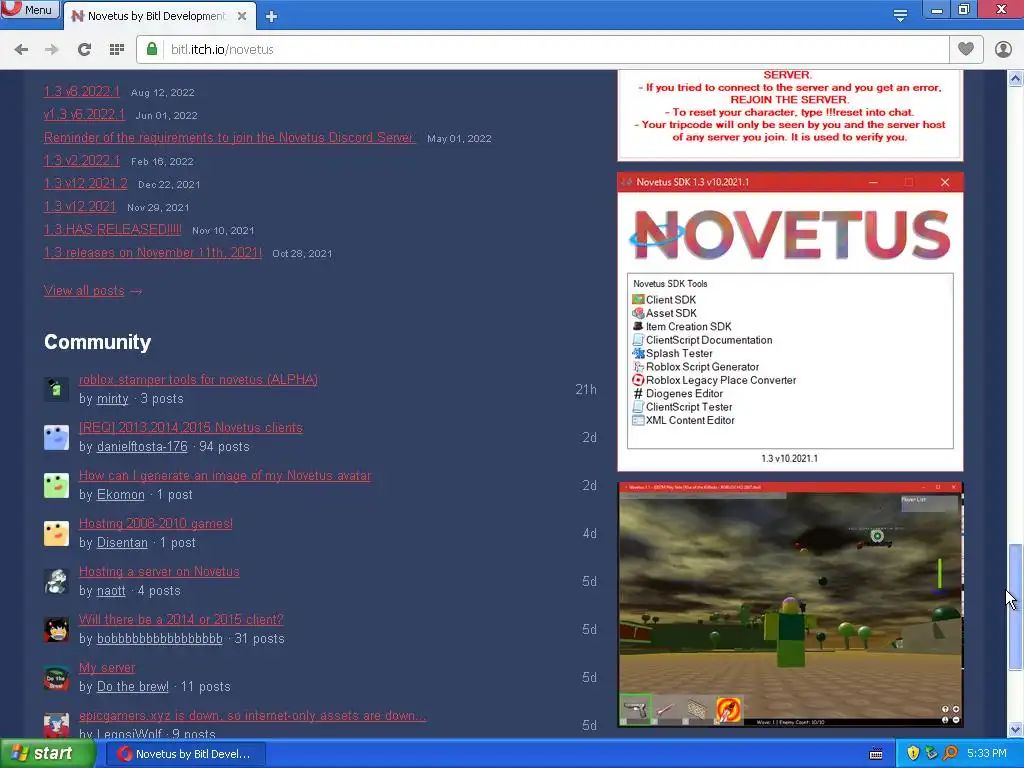Reload the page with refresh icon
The width and height of the screenshot is (1024, 768).
click(x=84, y=50)
